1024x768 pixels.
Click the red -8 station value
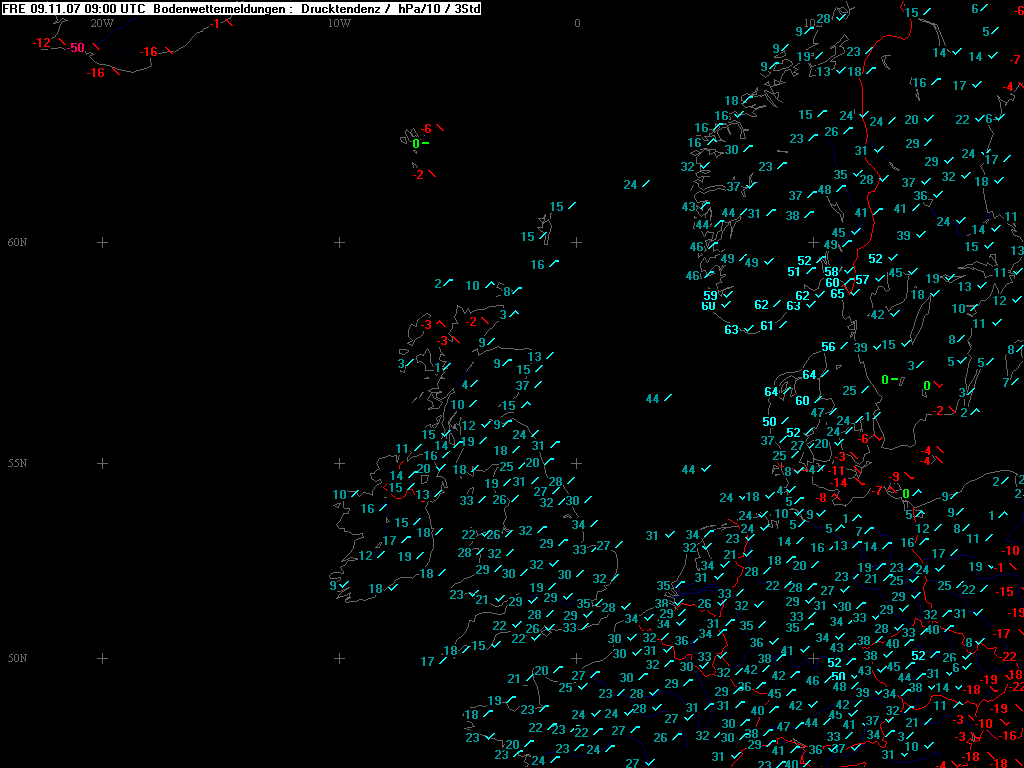coord(821,497)
